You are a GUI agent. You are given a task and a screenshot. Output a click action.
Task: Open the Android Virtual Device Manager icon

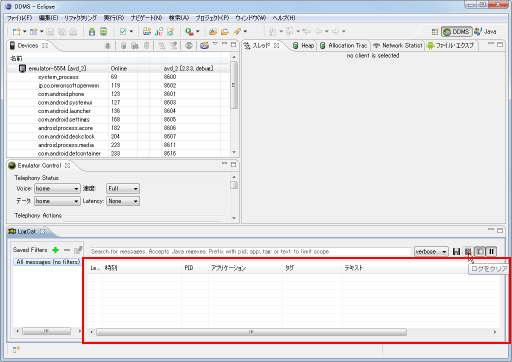pyautogui.click(x=104, y=32)
